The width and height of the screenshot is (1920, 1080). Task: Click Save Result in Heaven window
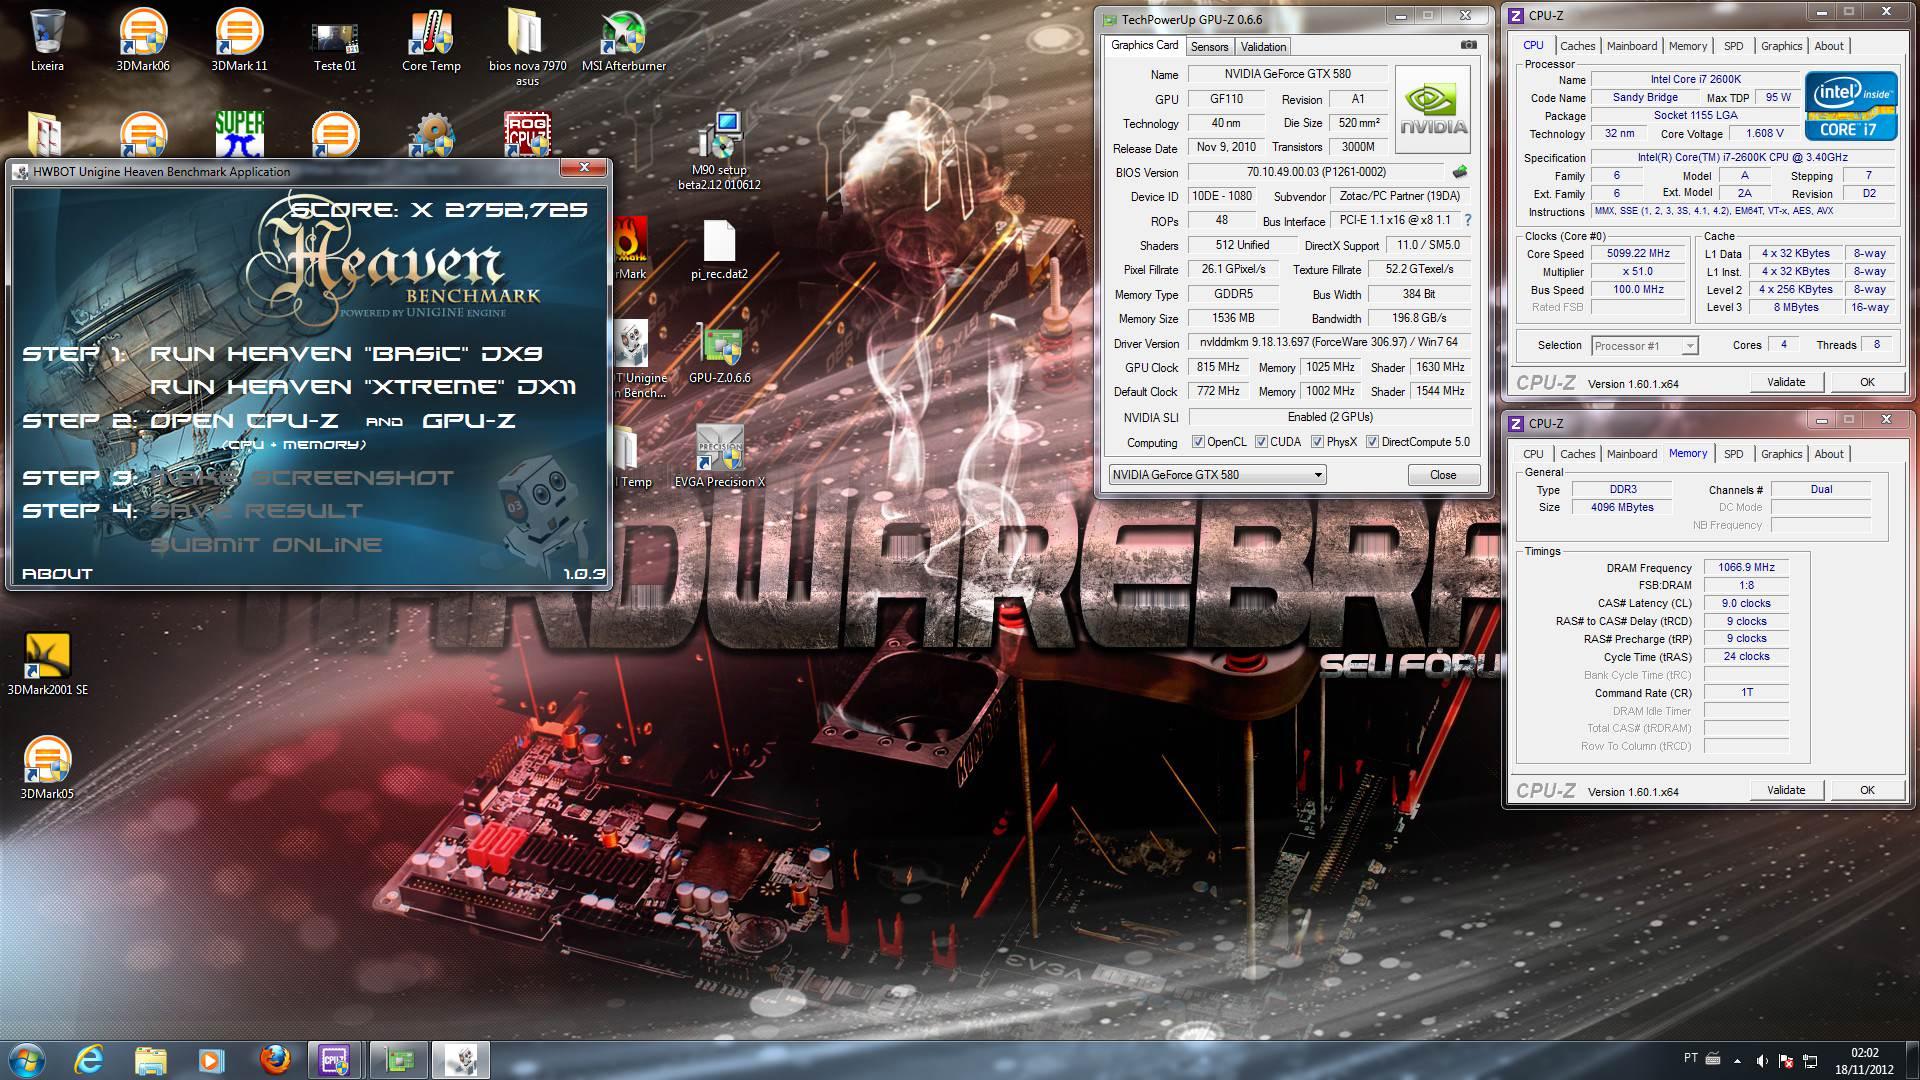pyautogui.click(x=257, y=511)
